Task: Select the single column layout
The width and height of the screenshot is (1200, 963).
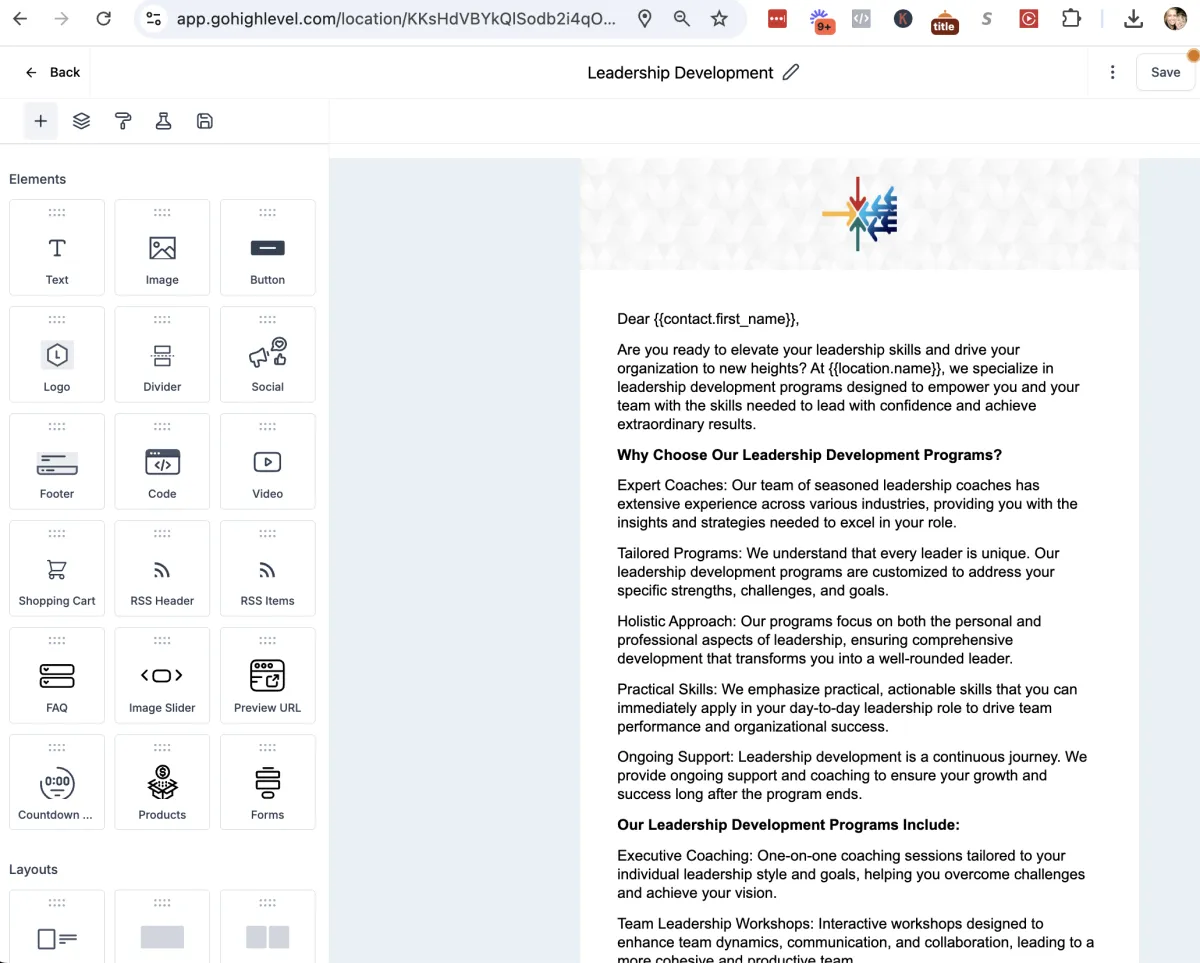Action: click(162, 927)
